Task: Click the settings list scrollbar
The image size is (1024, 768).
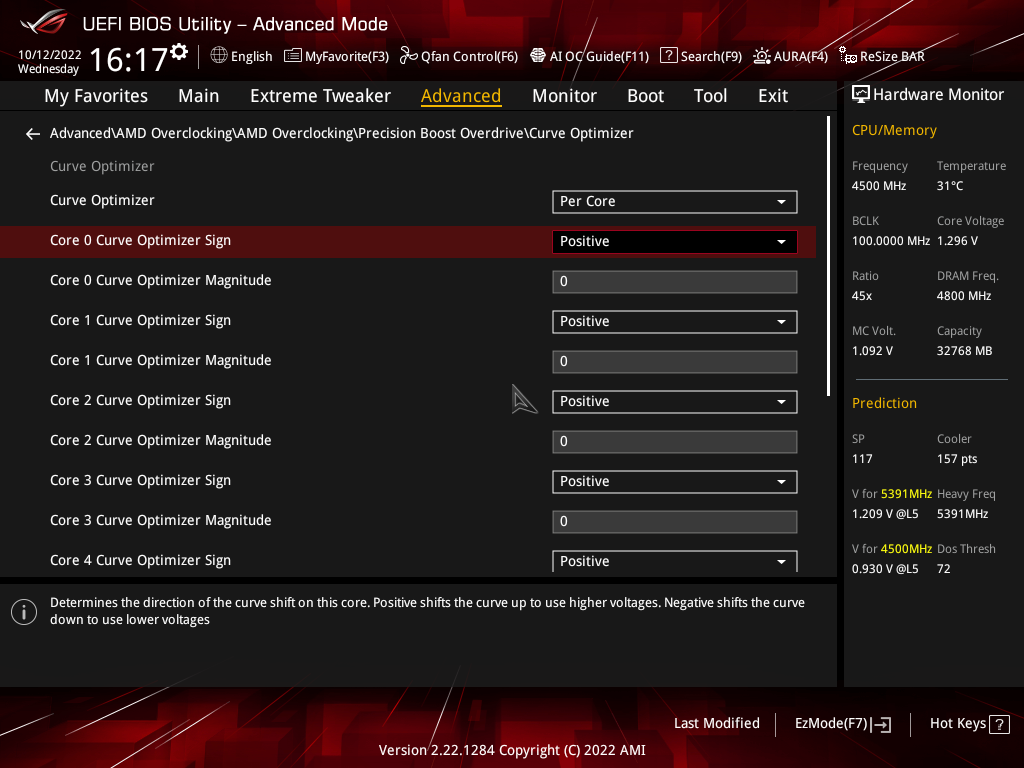Action: coord(828,256)
